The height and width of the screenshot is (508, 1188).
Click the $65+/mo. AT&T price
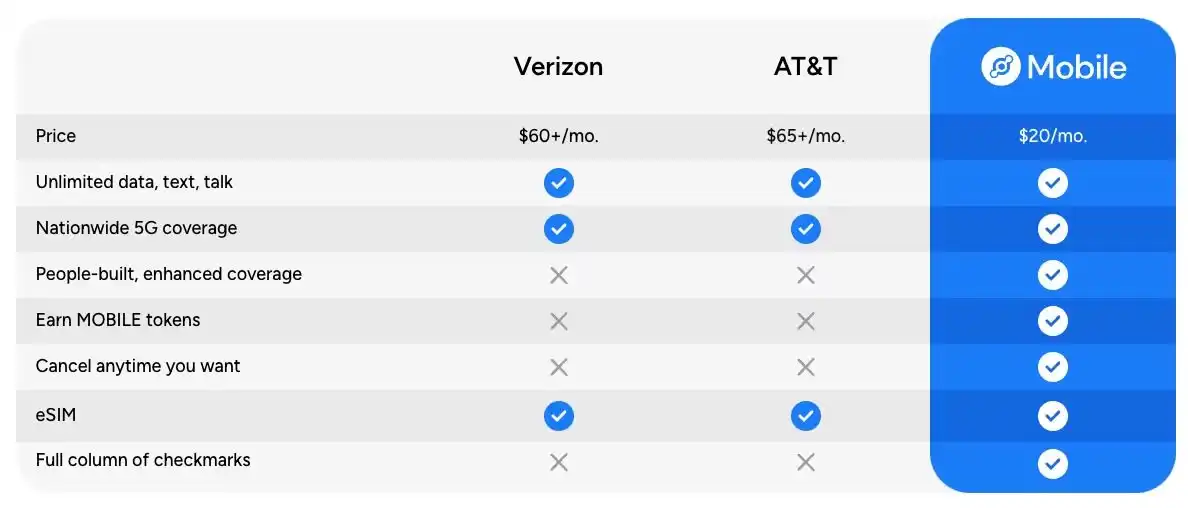click(x=805, y=137)
